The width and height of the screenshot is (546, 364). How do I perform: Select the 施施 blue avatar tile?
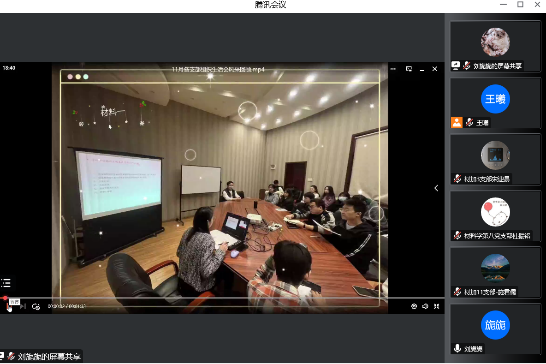pos(495,329)
